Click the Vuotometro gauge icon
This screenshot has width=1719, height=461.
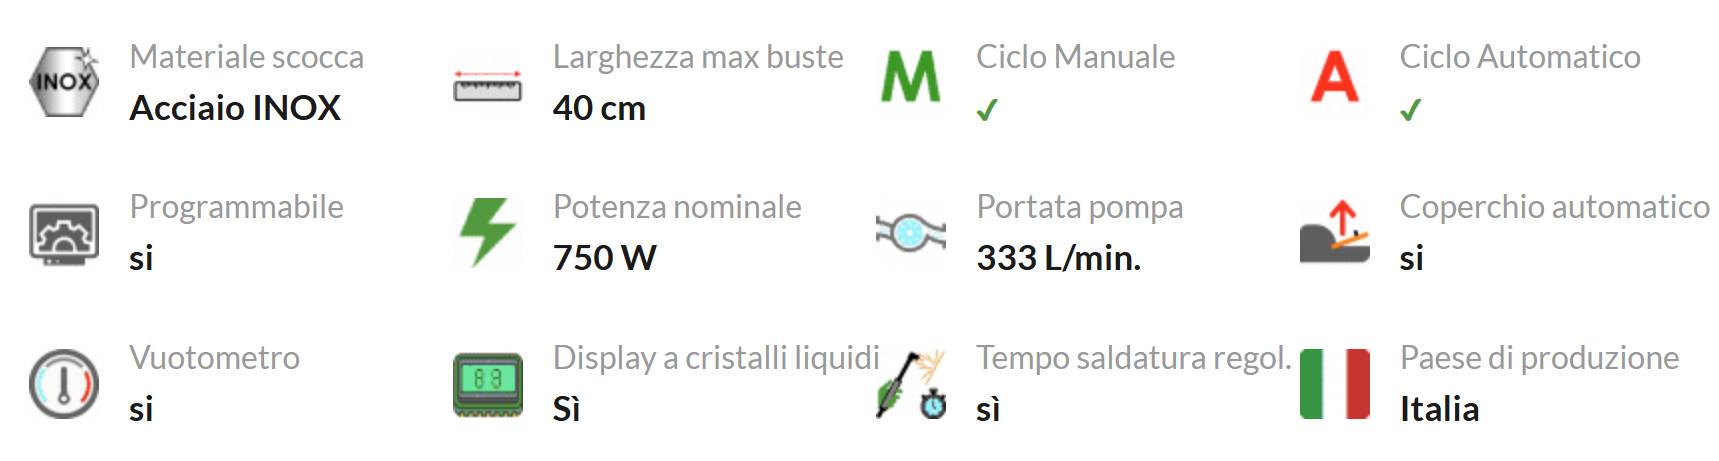coord(64,384)
